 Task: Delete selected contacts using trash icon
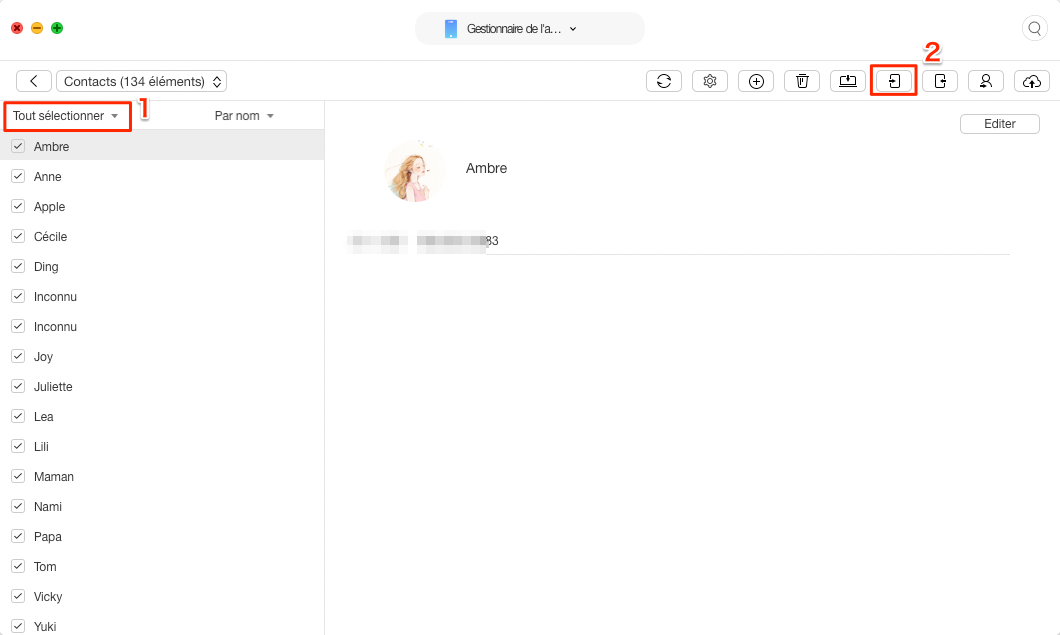[802, 81]
